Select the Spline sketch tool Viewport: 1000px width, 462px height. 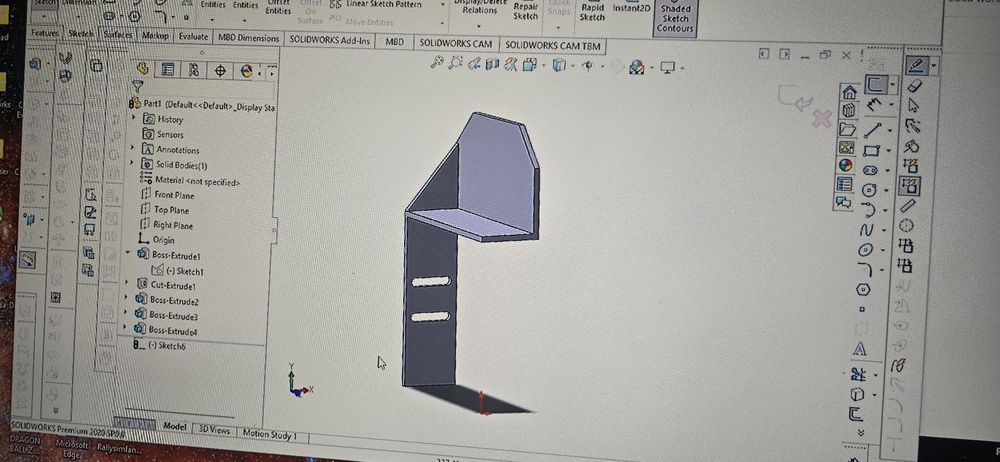[x=867, y=230]
